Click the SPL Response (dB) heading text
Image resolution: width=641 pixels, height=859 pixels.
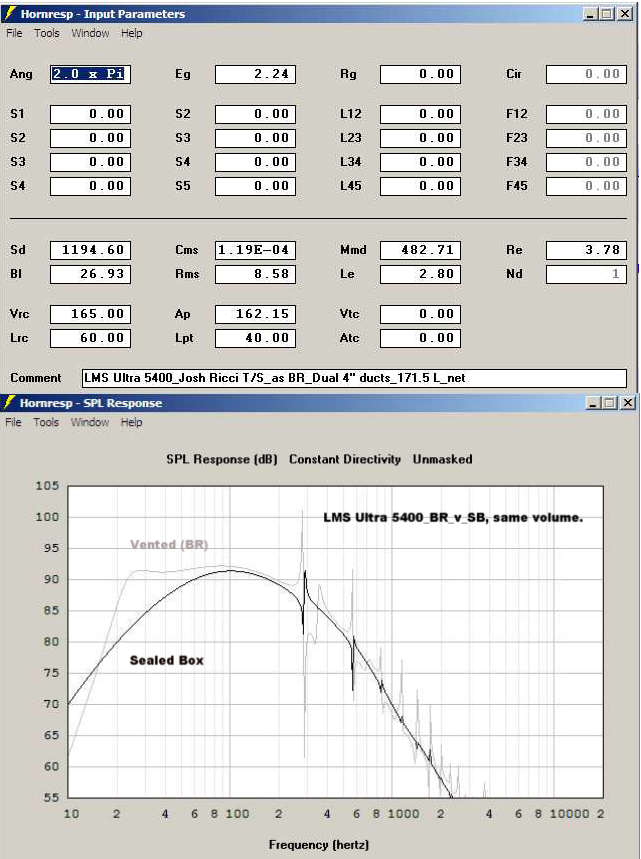click(x=222, y=459)
